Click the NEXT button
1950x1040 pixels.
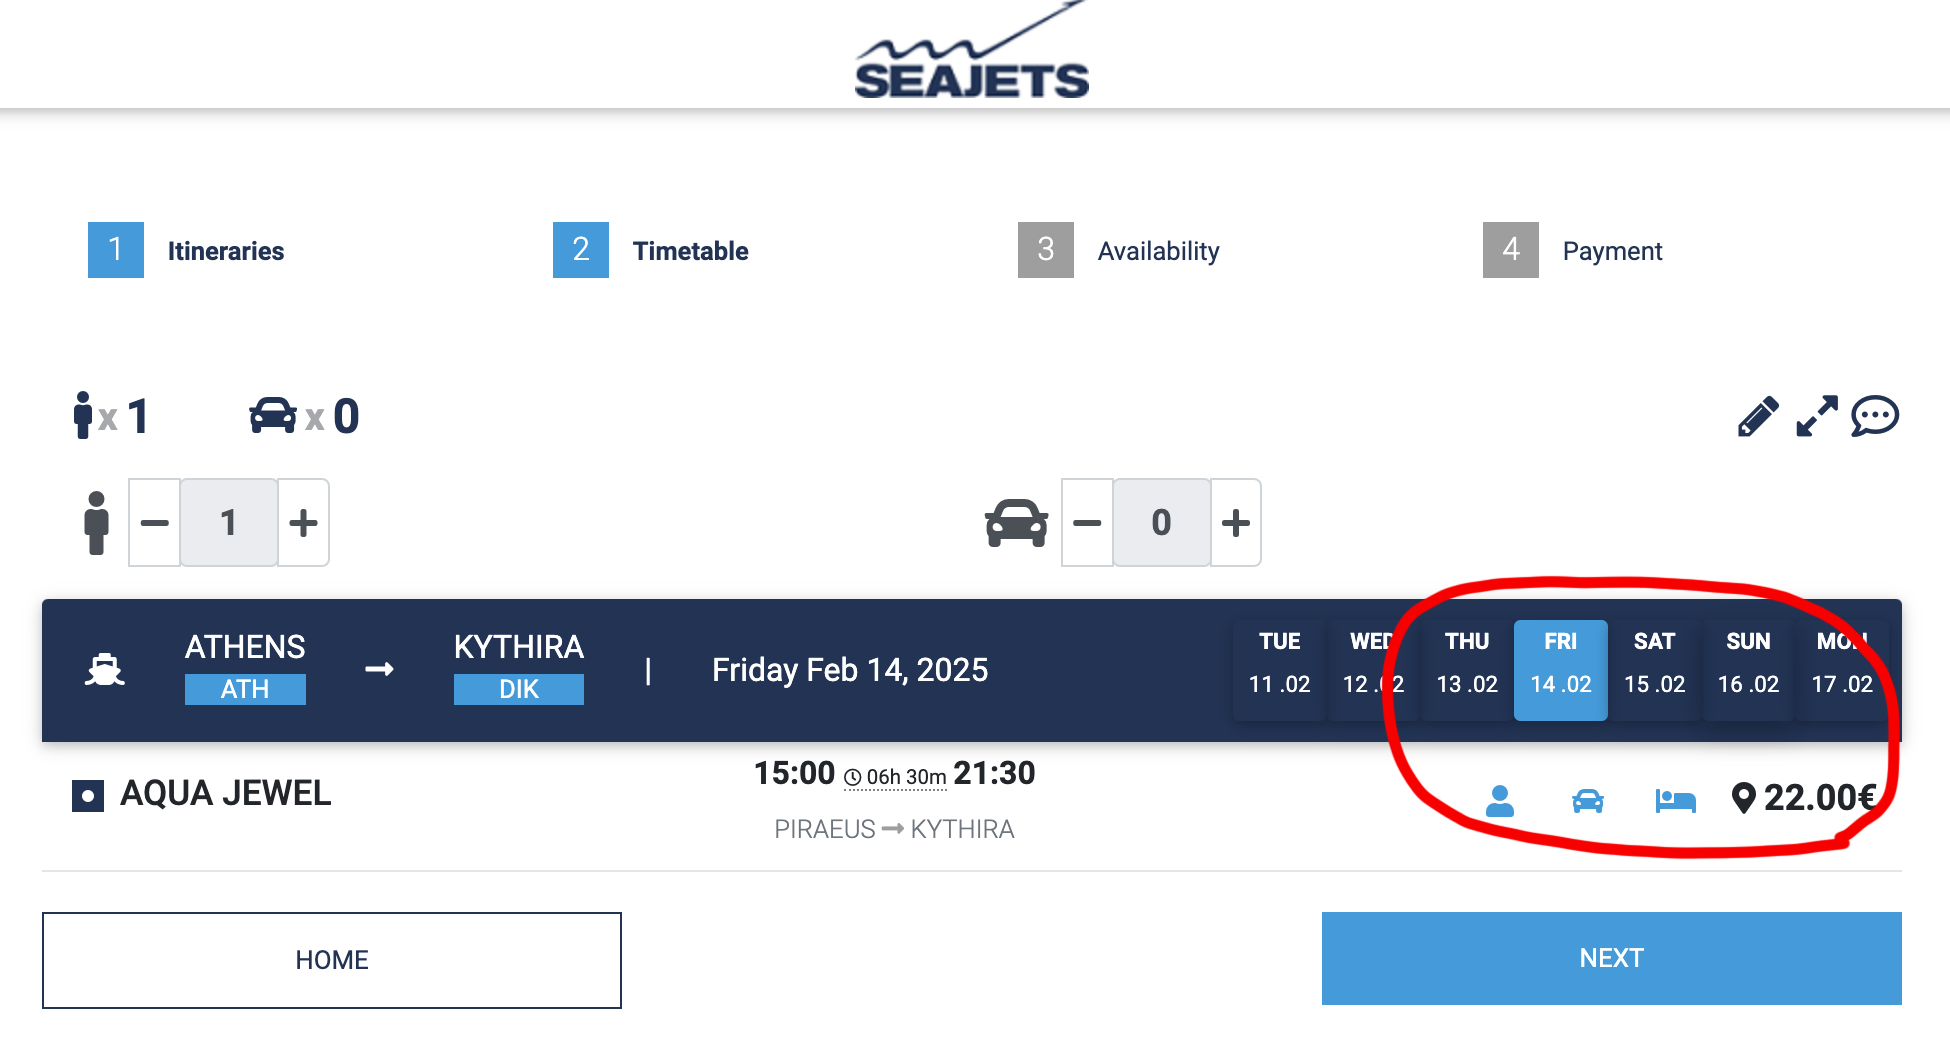[1611, 958]
